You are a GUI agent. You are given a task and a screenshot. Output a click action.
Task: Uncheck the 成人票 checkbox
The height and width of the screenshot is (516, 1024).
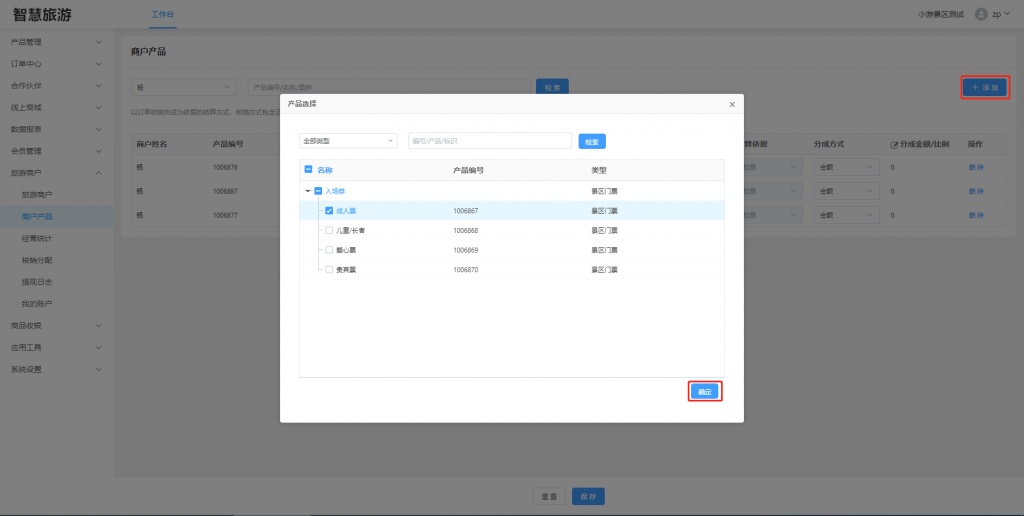click(329, 211)
